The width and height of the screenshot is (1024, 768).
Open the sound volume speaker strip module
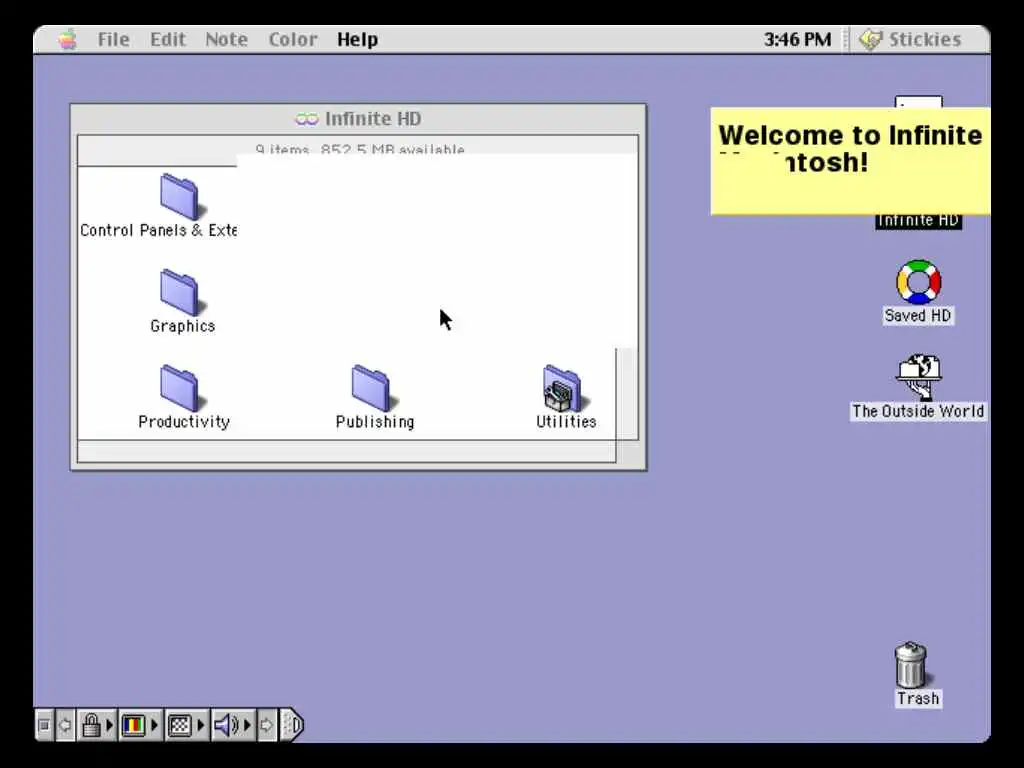pyautogui.click(x=232, y=725)
